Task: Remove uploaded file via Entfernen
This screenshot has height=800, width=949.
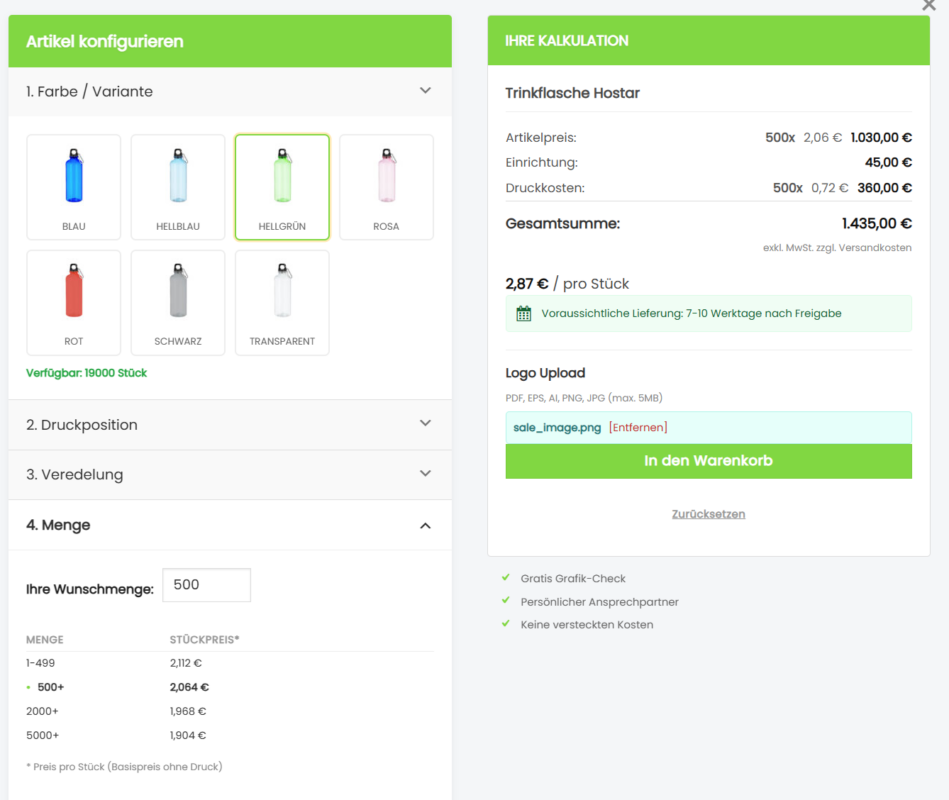Action: [638, 428]
